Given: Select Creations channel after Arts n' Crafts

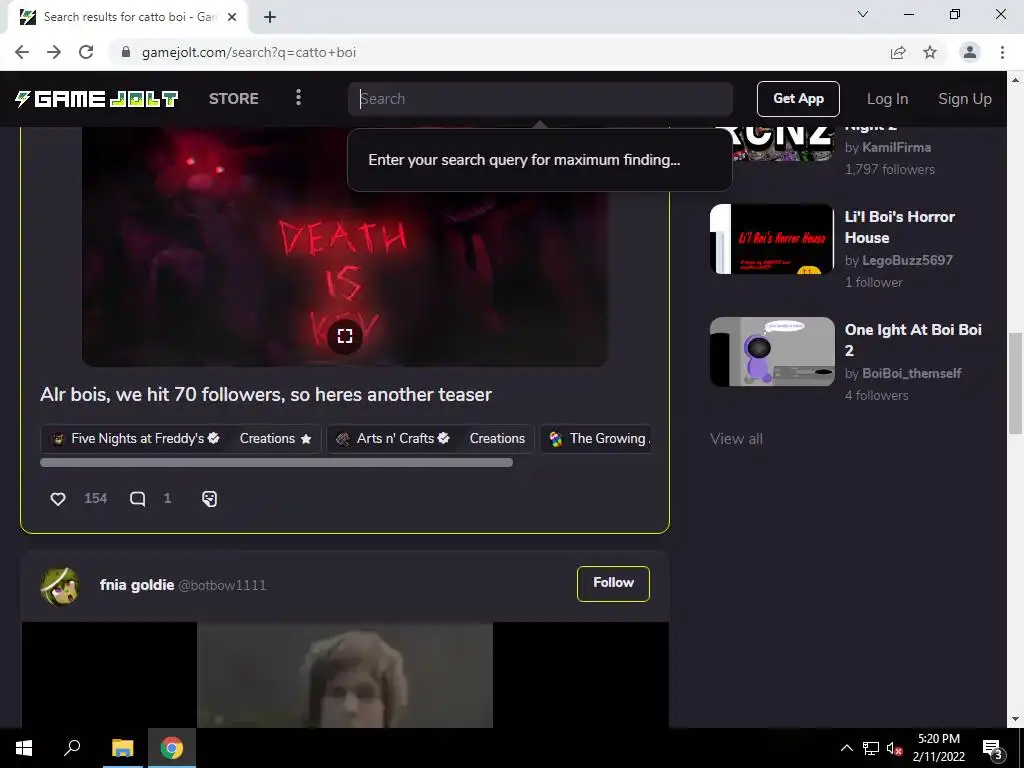Looking at the screenshot, I should [497, 439].
